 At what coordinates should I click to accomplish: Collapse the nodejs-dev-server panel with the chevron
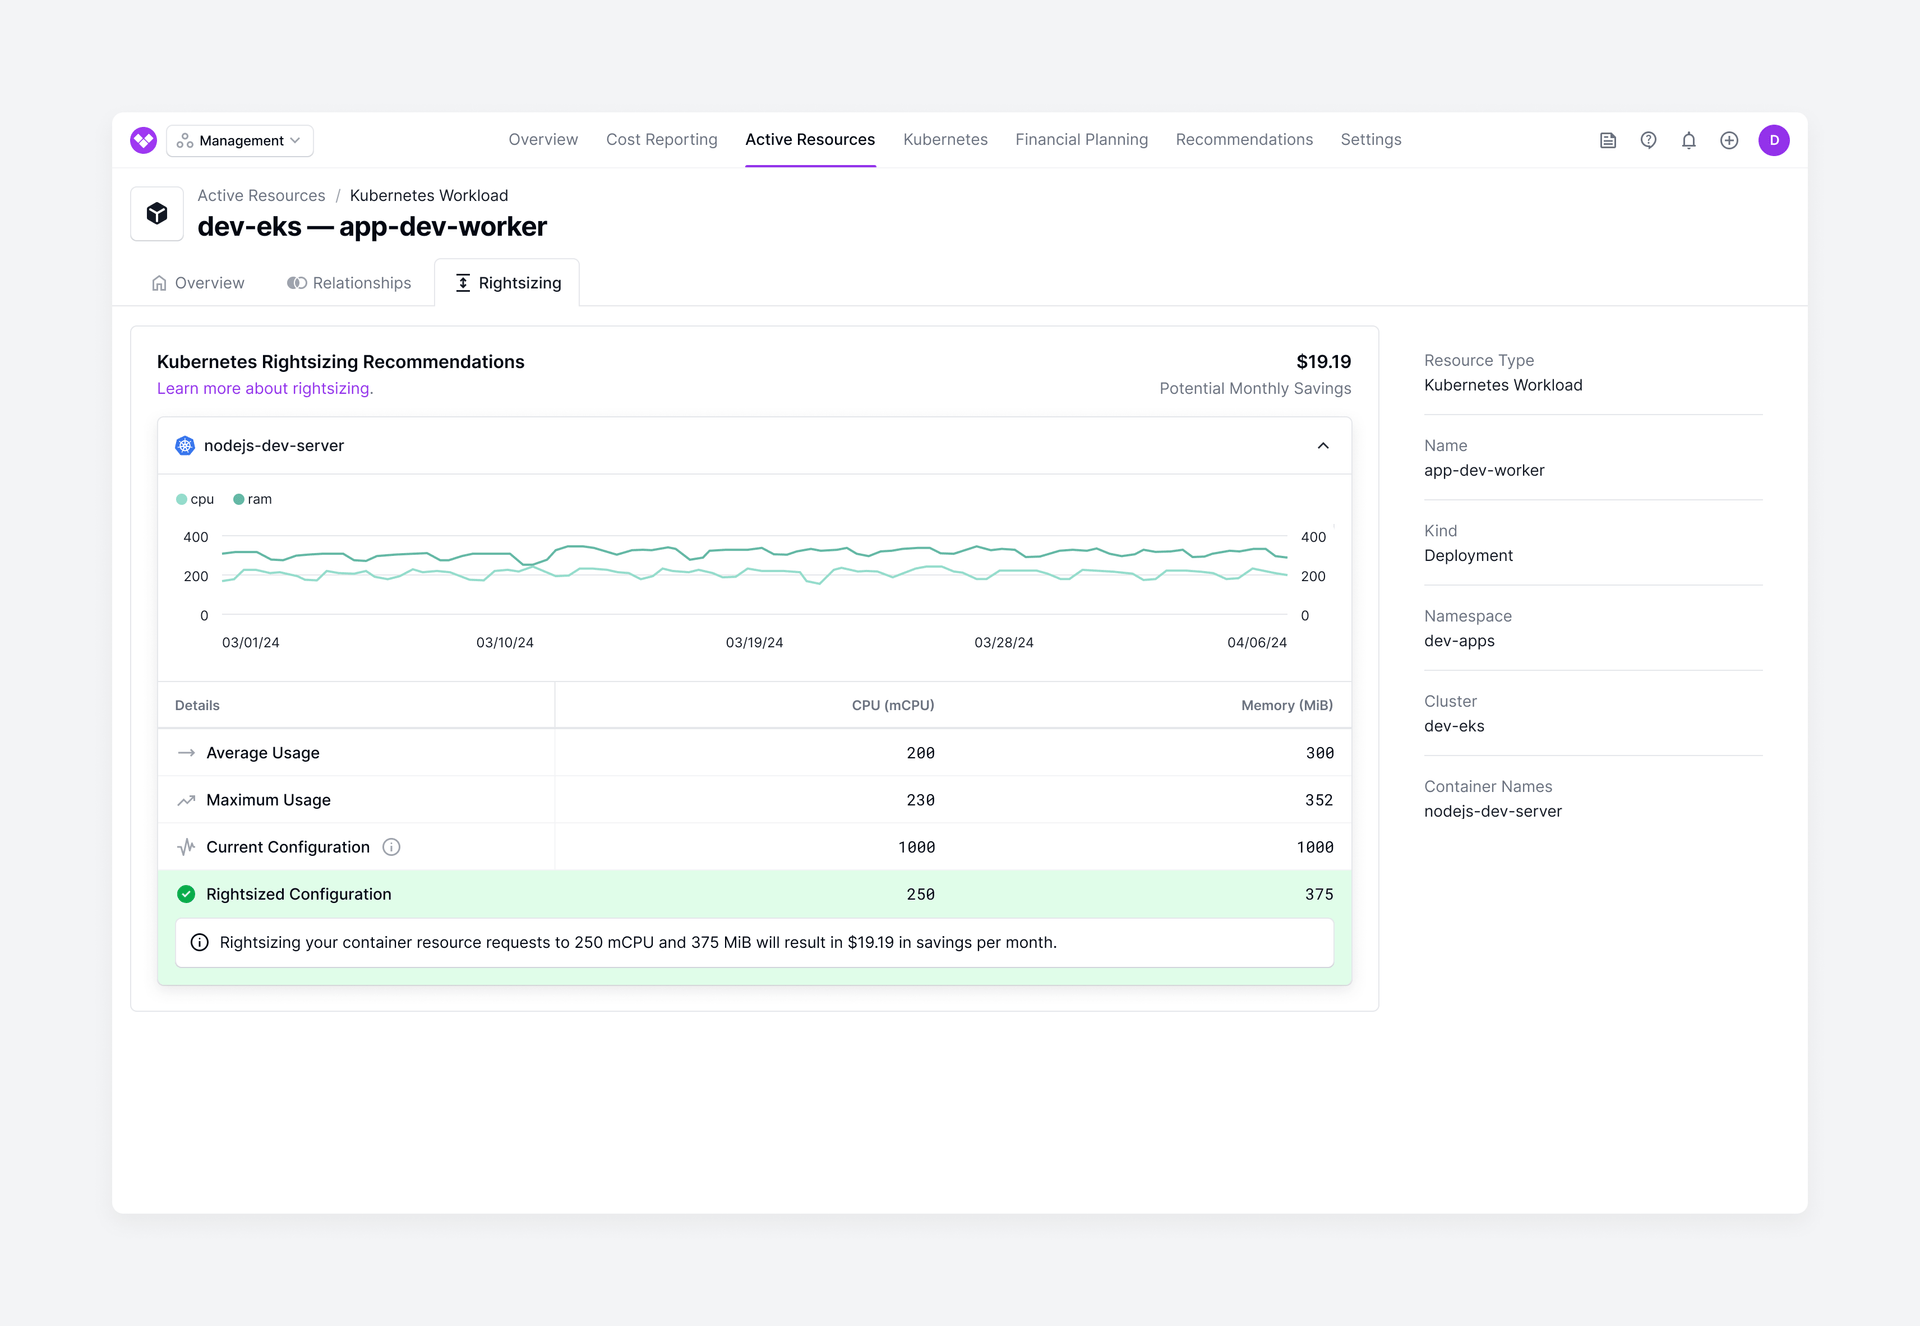pyautogui.click(x=1323, y=446)
